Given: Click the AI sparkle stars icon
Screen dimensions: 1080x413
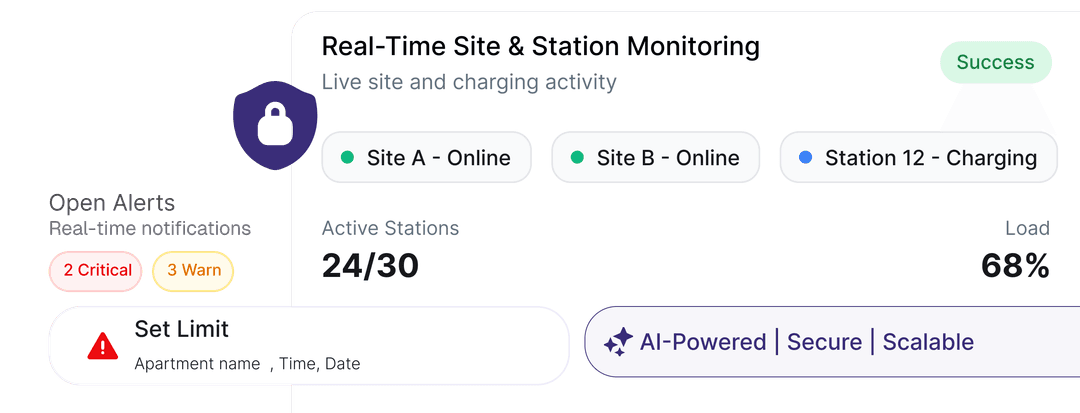Looking at the screenshot, I should coord(618,342).
